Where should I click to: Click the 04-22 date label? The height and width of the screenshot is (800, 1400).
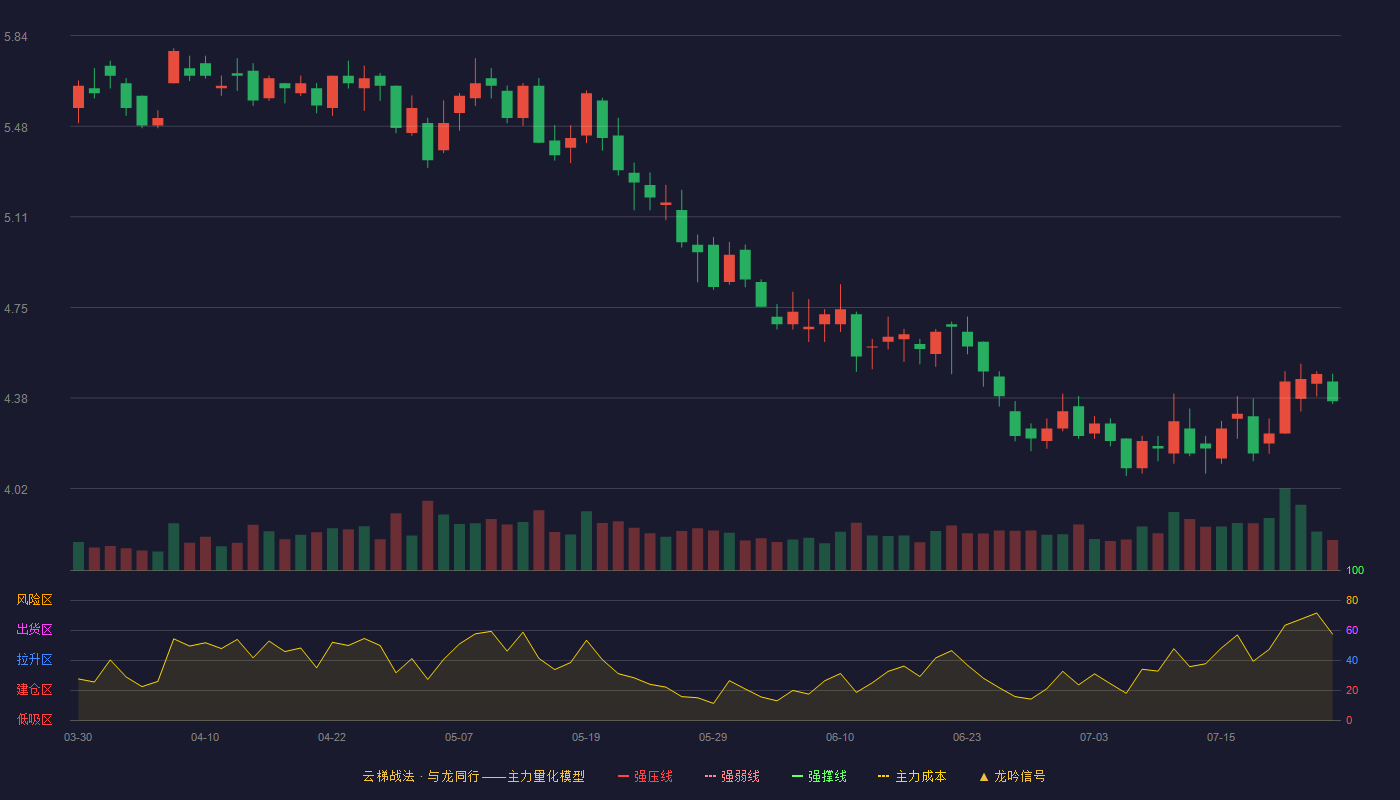point(332,737)
